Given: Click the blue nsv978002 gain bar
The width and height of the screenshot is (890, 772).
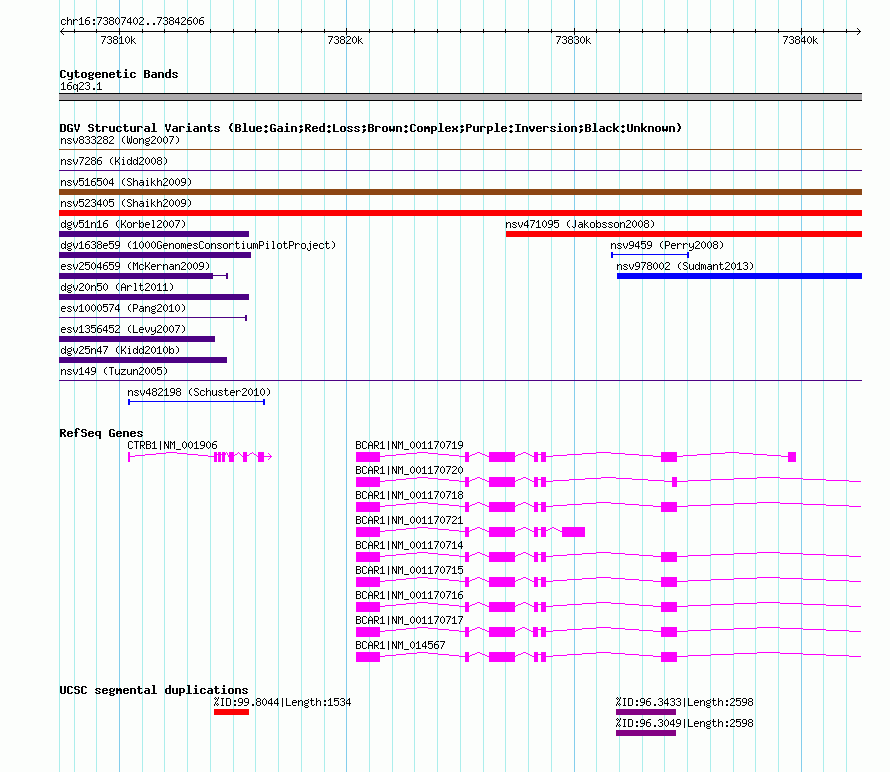Looking at the screenshot, I should (x=740, y=276).
